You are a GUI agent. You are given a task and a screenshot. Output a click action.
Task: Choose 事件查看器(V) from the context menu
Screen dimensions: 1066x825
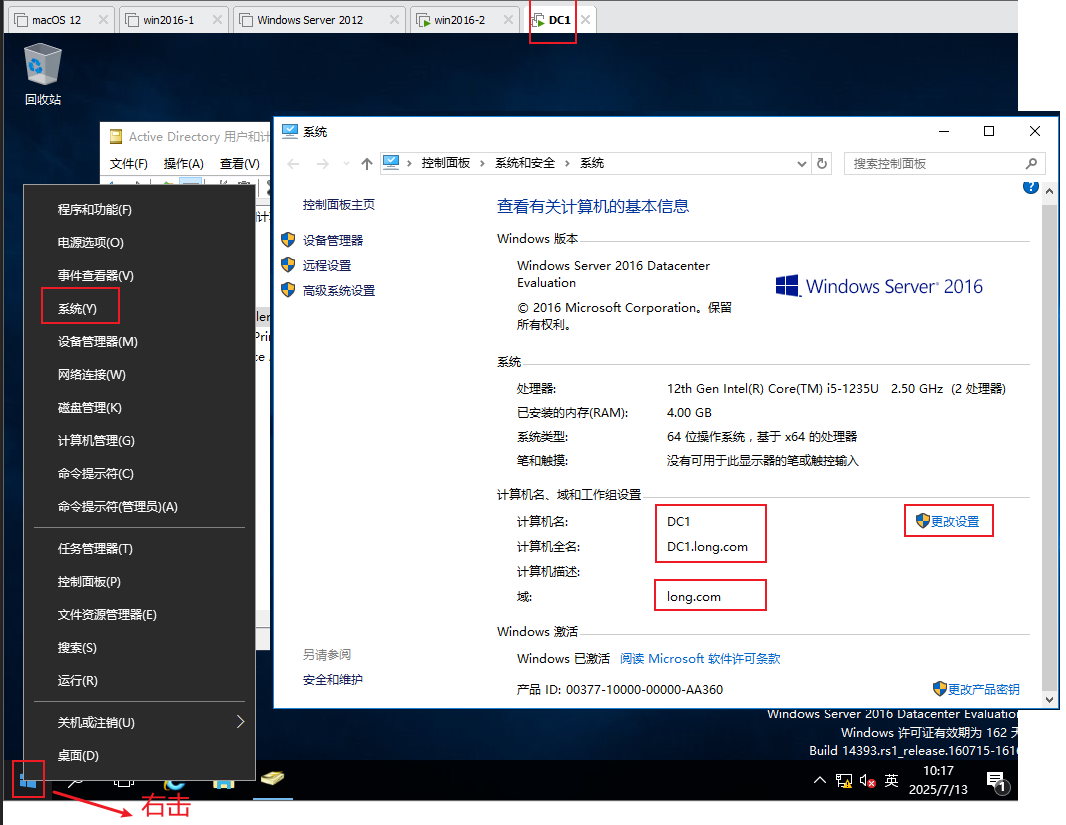(139, 275)
